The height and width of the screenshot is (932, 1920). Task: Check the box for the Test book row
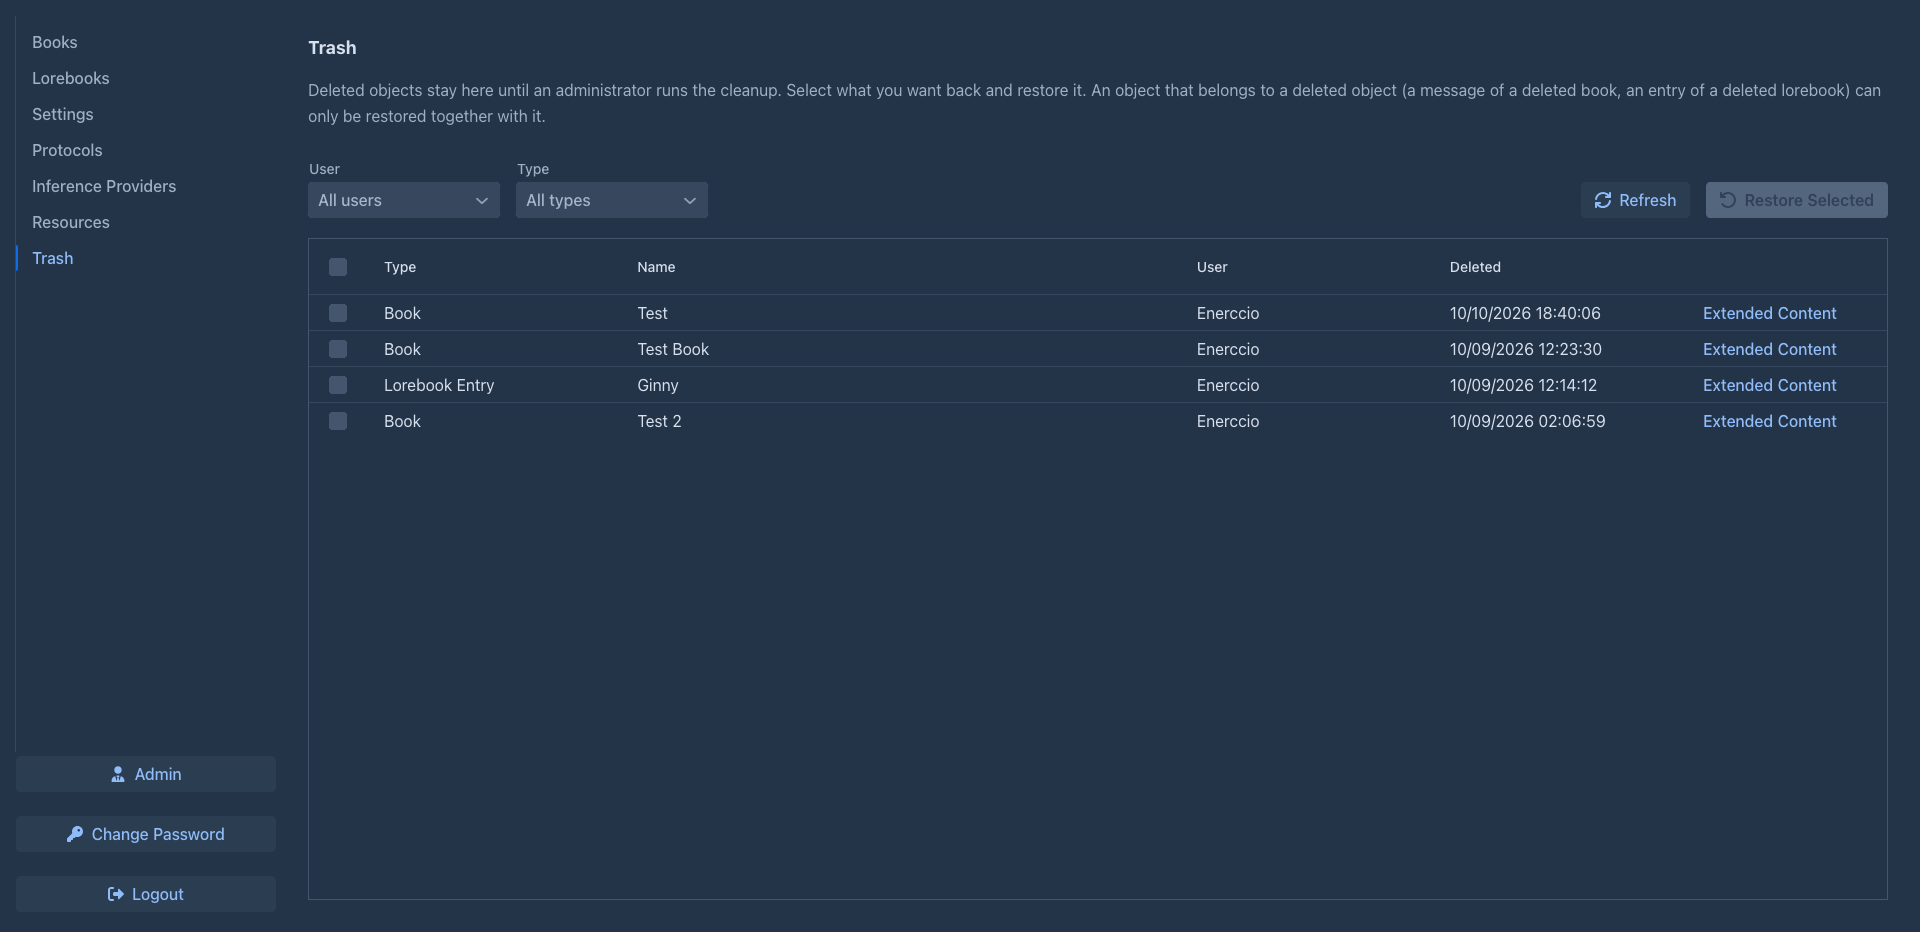coord(338,313)
